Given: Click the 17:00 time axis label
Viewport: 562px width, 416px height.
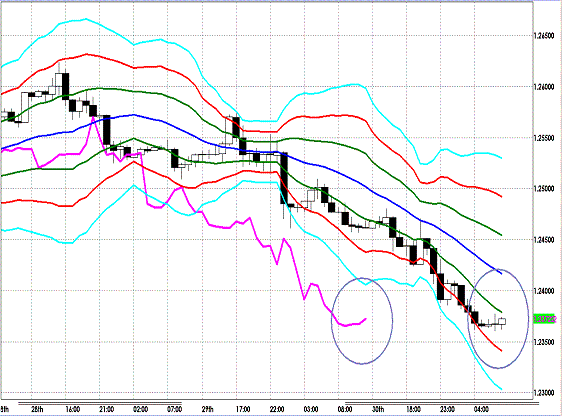Looking at the screenshot, I should [243, 409].
